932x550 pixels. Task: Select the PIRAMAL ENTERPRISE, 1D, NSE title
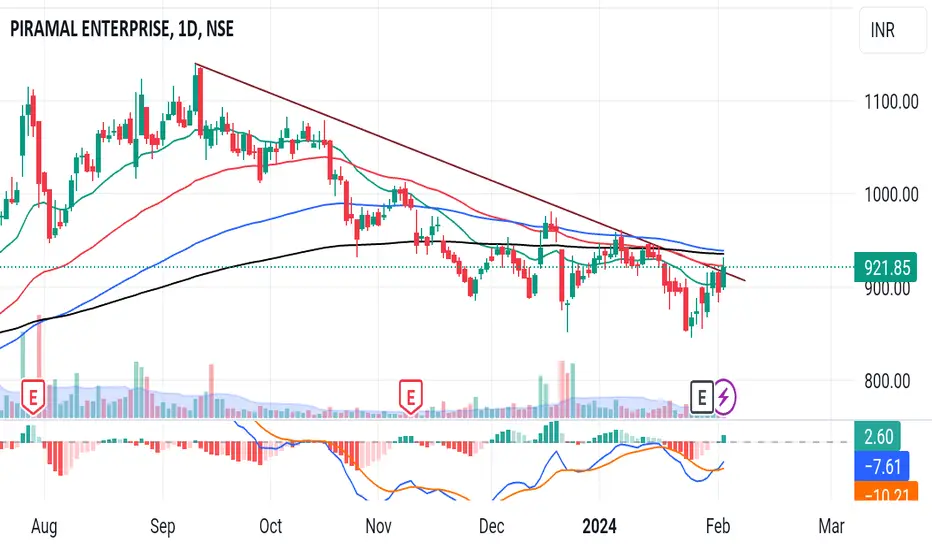point(122,29)
